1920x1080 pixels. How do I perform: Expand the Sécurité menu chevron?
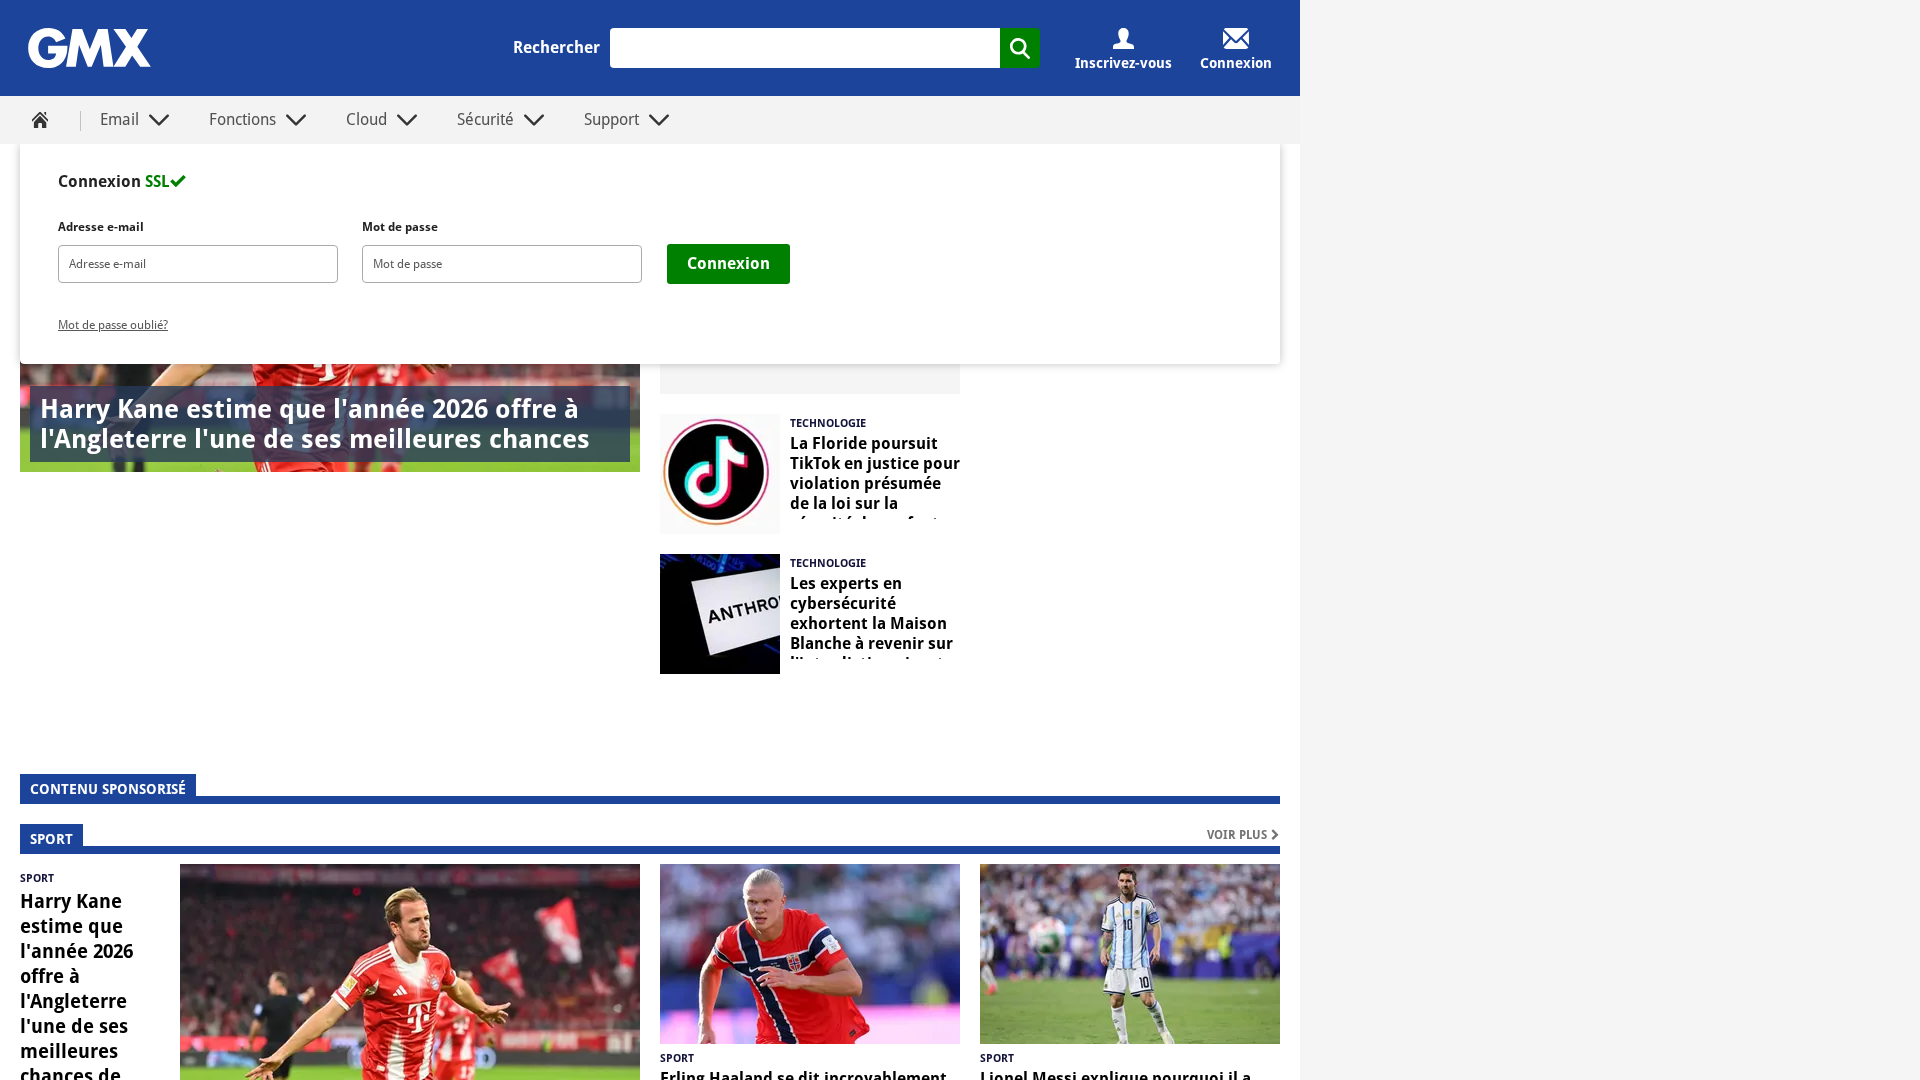pos(534,120)
